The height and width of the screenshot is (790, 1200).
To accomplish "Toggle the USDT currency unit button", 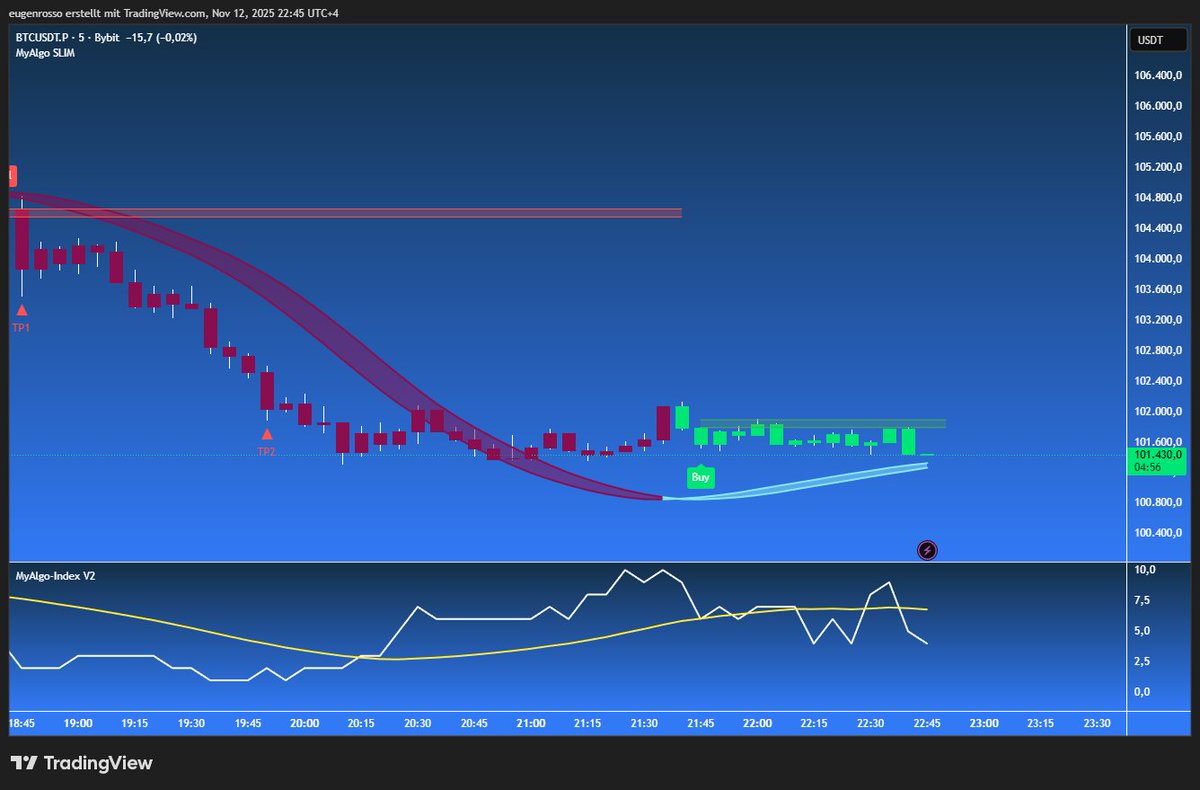I will [1157, 39].
